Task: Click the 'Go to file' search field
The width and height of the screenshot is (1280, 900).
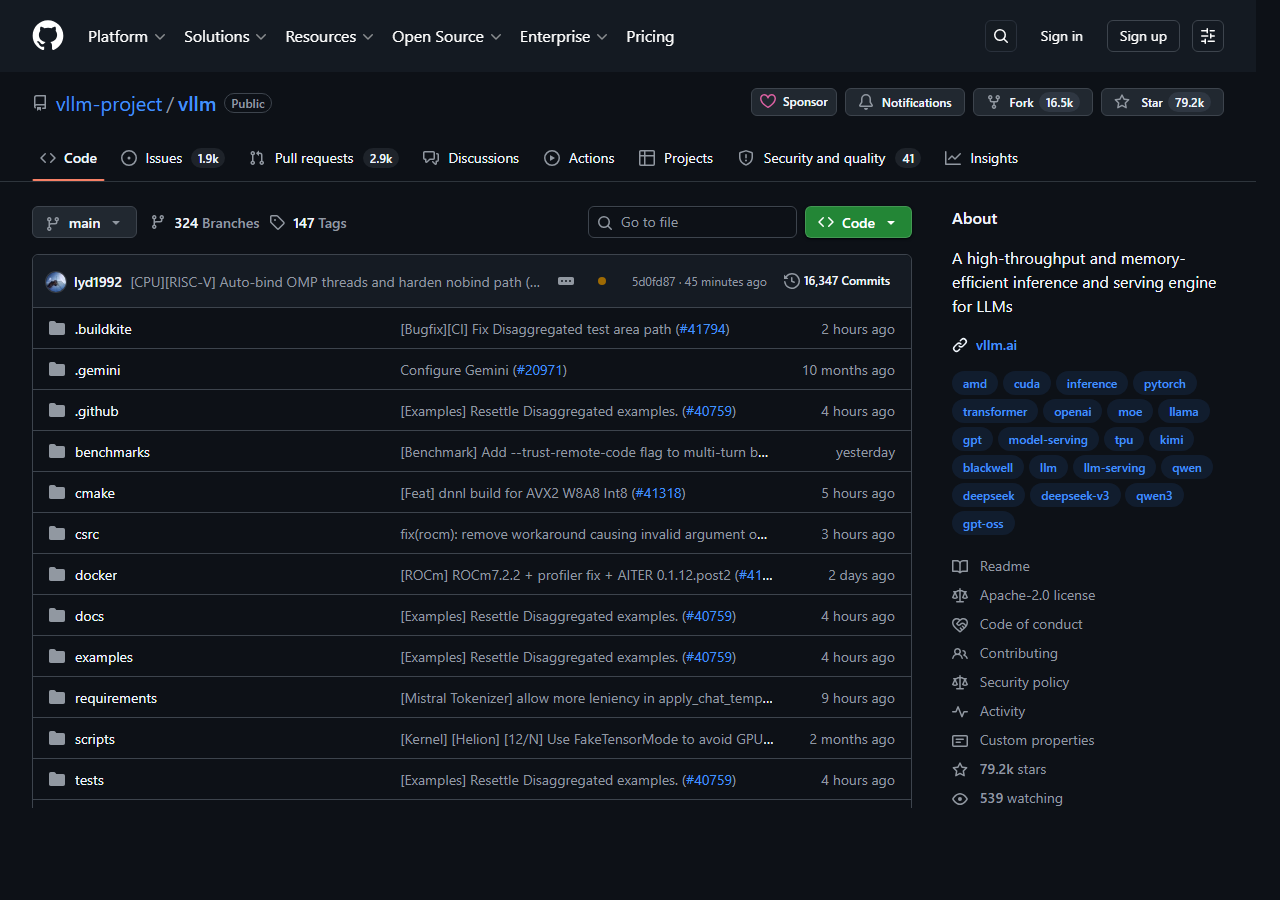Action: (x=692, y=222)
